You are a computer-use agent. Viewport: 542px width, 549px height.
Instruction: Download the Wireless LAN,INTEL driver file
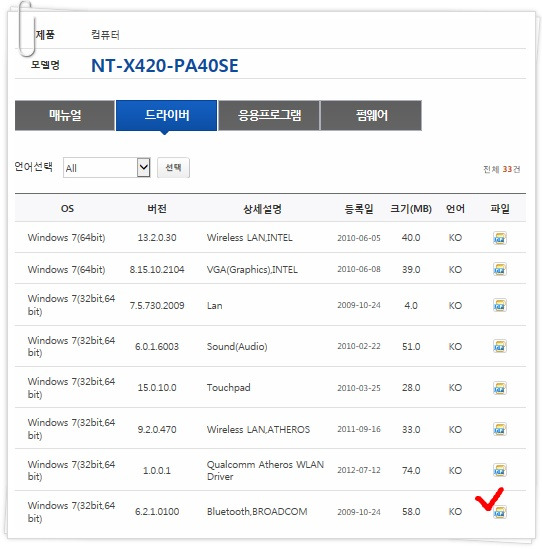[500, 238]
